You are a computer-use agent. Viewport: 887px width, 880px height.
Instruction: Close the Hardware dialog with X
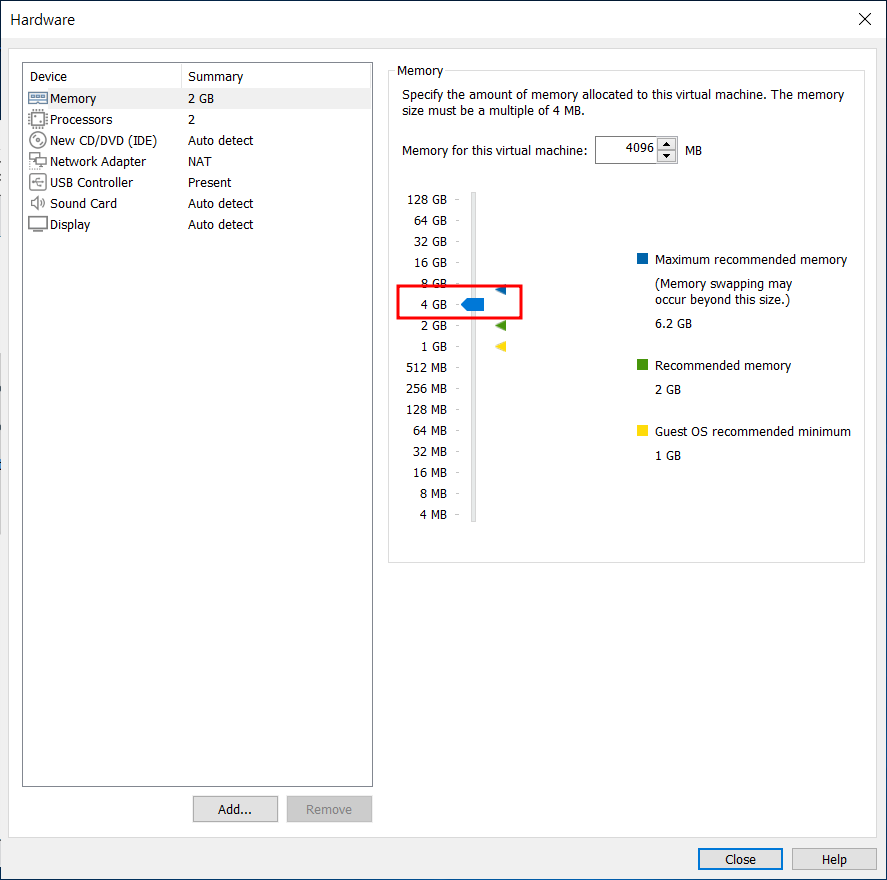point(864,19)
